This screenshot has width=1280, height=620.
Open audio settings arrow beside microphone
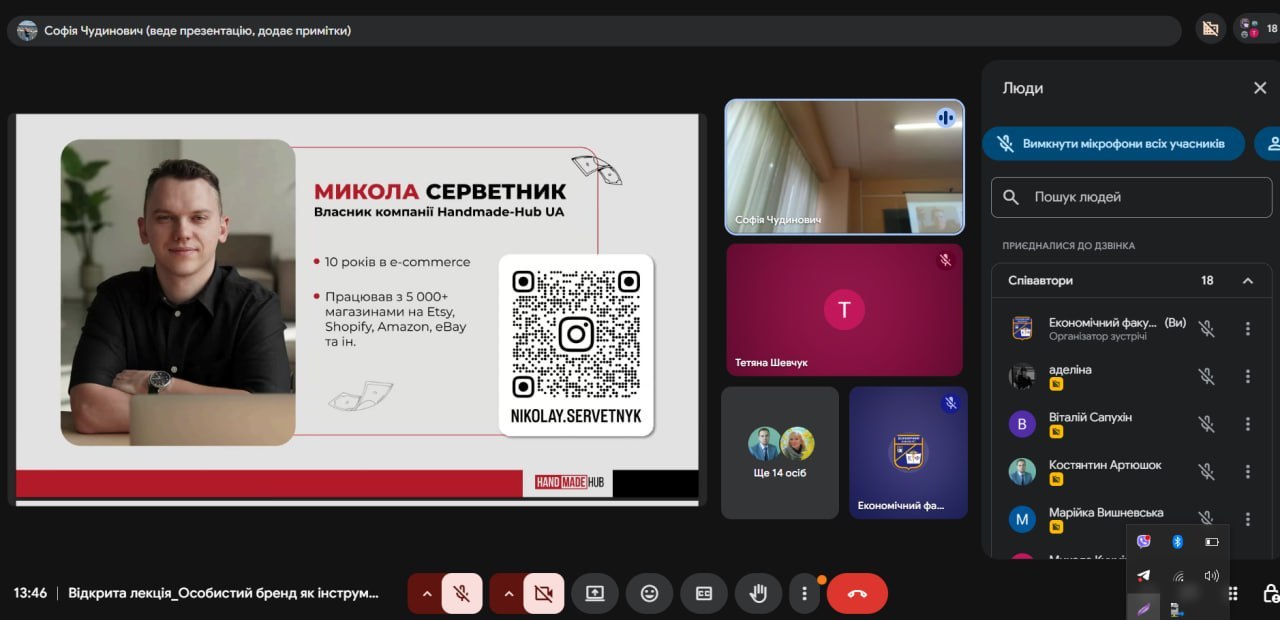coord(426,593)
